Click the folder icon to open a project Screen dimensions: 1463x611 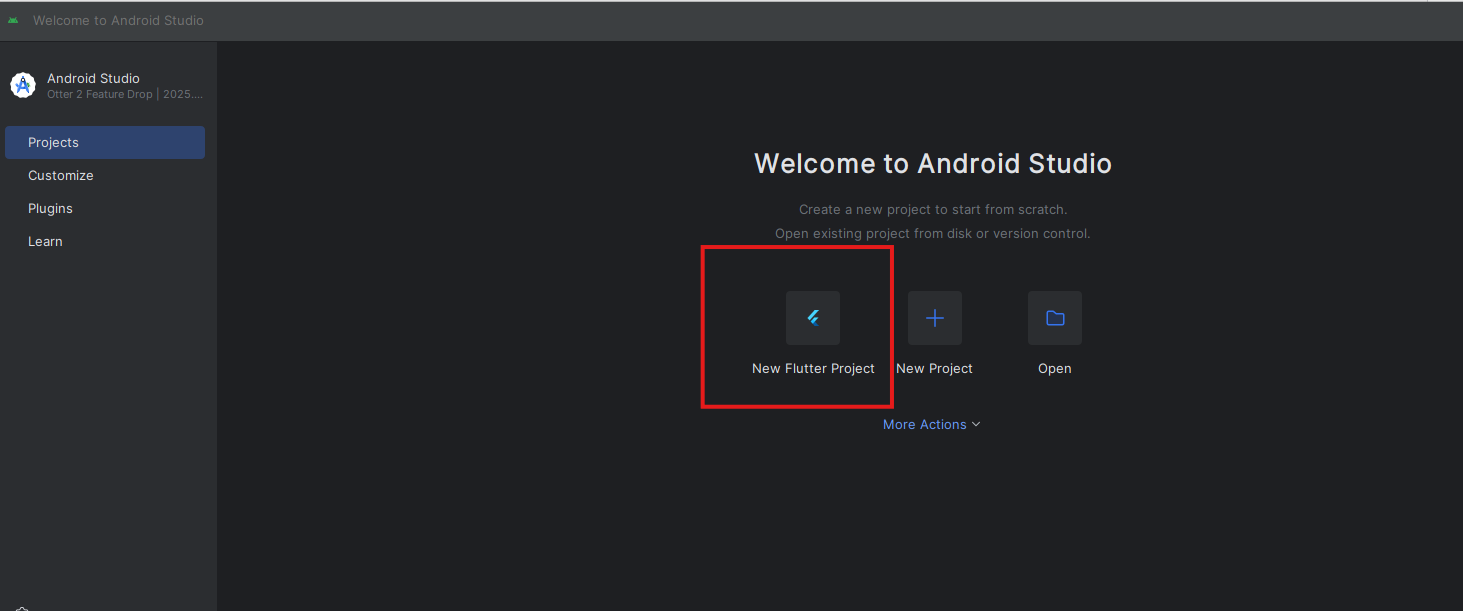point(1055,318)
